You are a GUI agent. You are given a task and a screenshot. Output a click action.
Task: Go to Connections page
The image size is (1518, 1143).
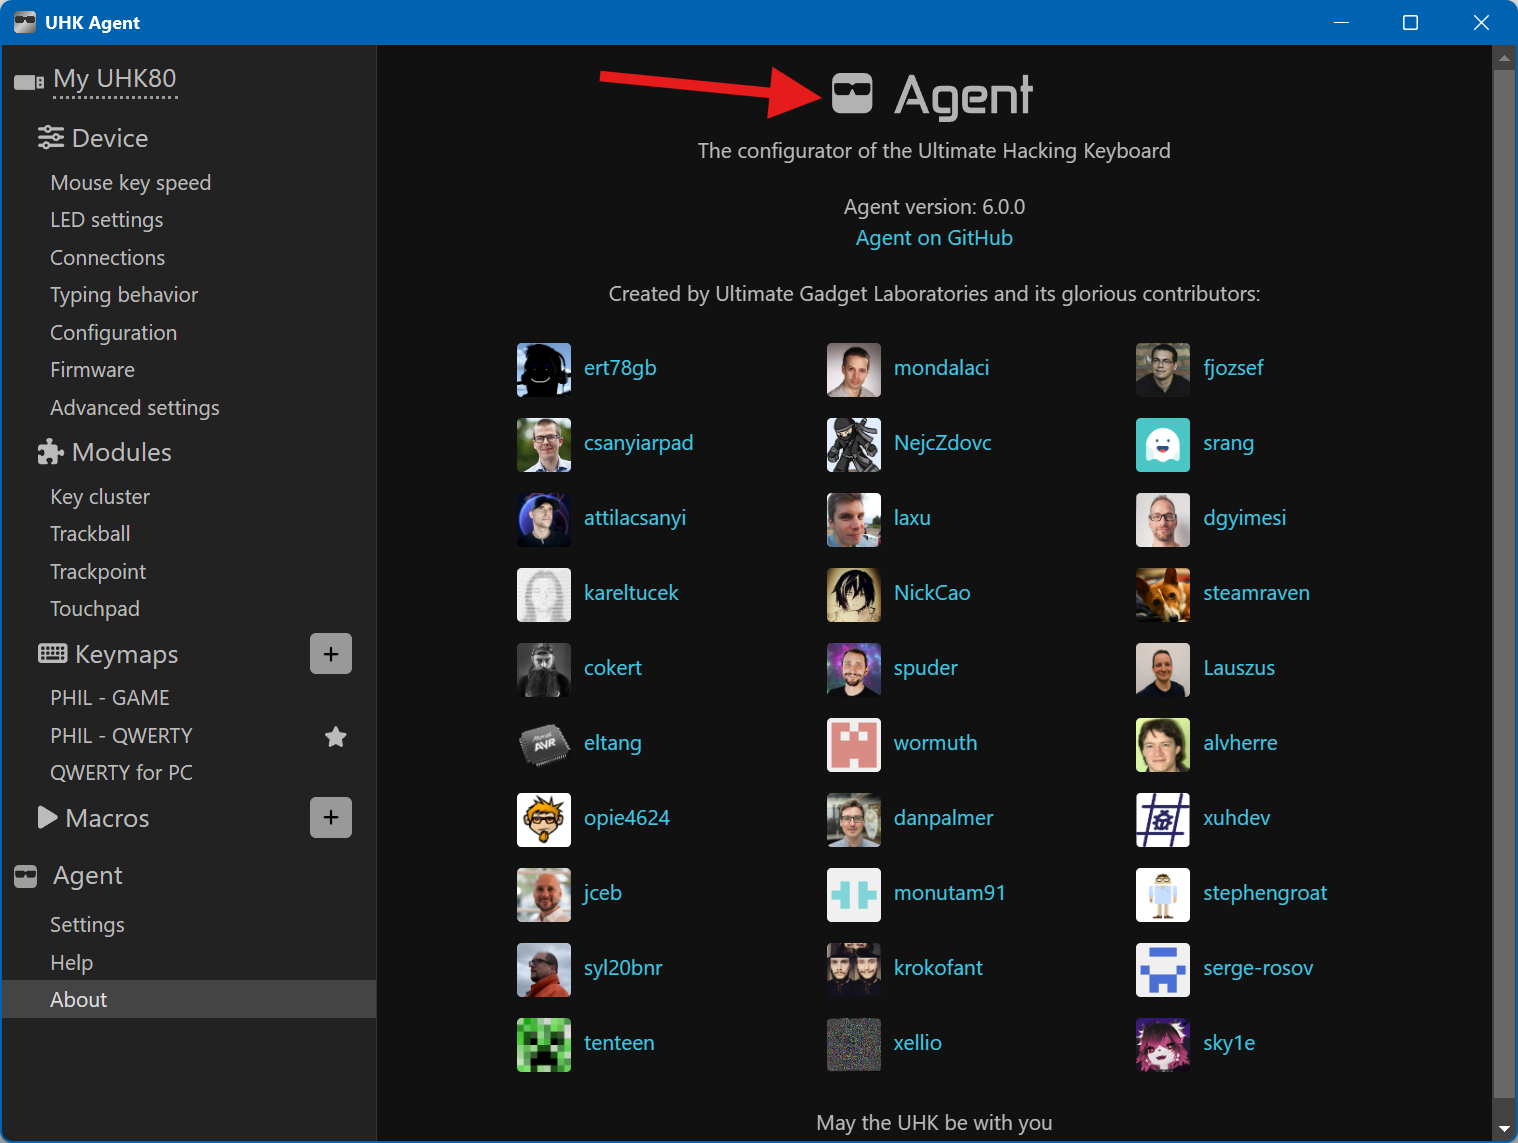[x=108, y=258]
